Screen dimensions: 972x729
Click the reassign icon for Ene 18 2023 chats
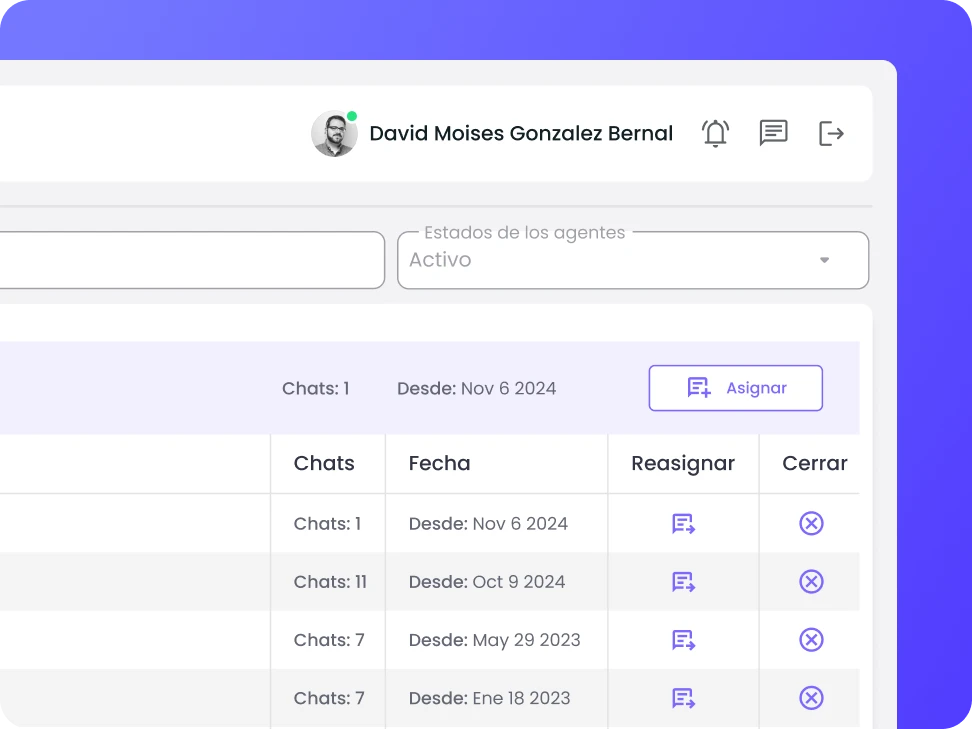click(x=683, y=698)
